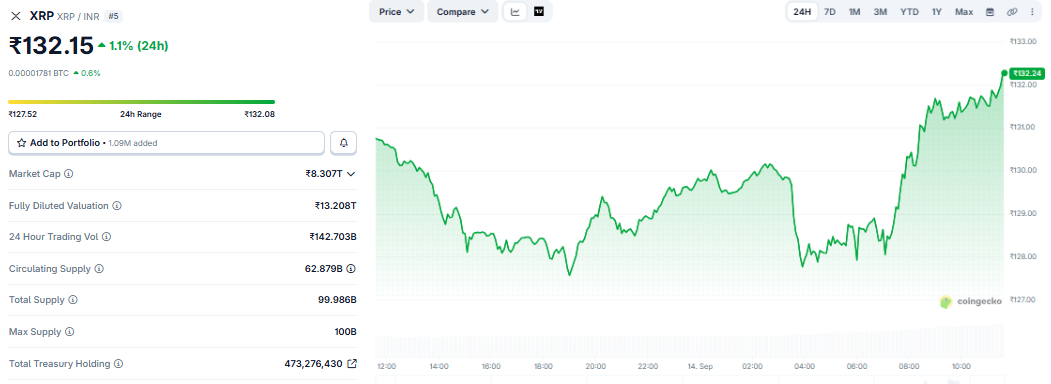Image resolution: width=1051 pixels, height=384 pixels.
Task: Click Add to Portfolio button
Action: tap(166, 143)
